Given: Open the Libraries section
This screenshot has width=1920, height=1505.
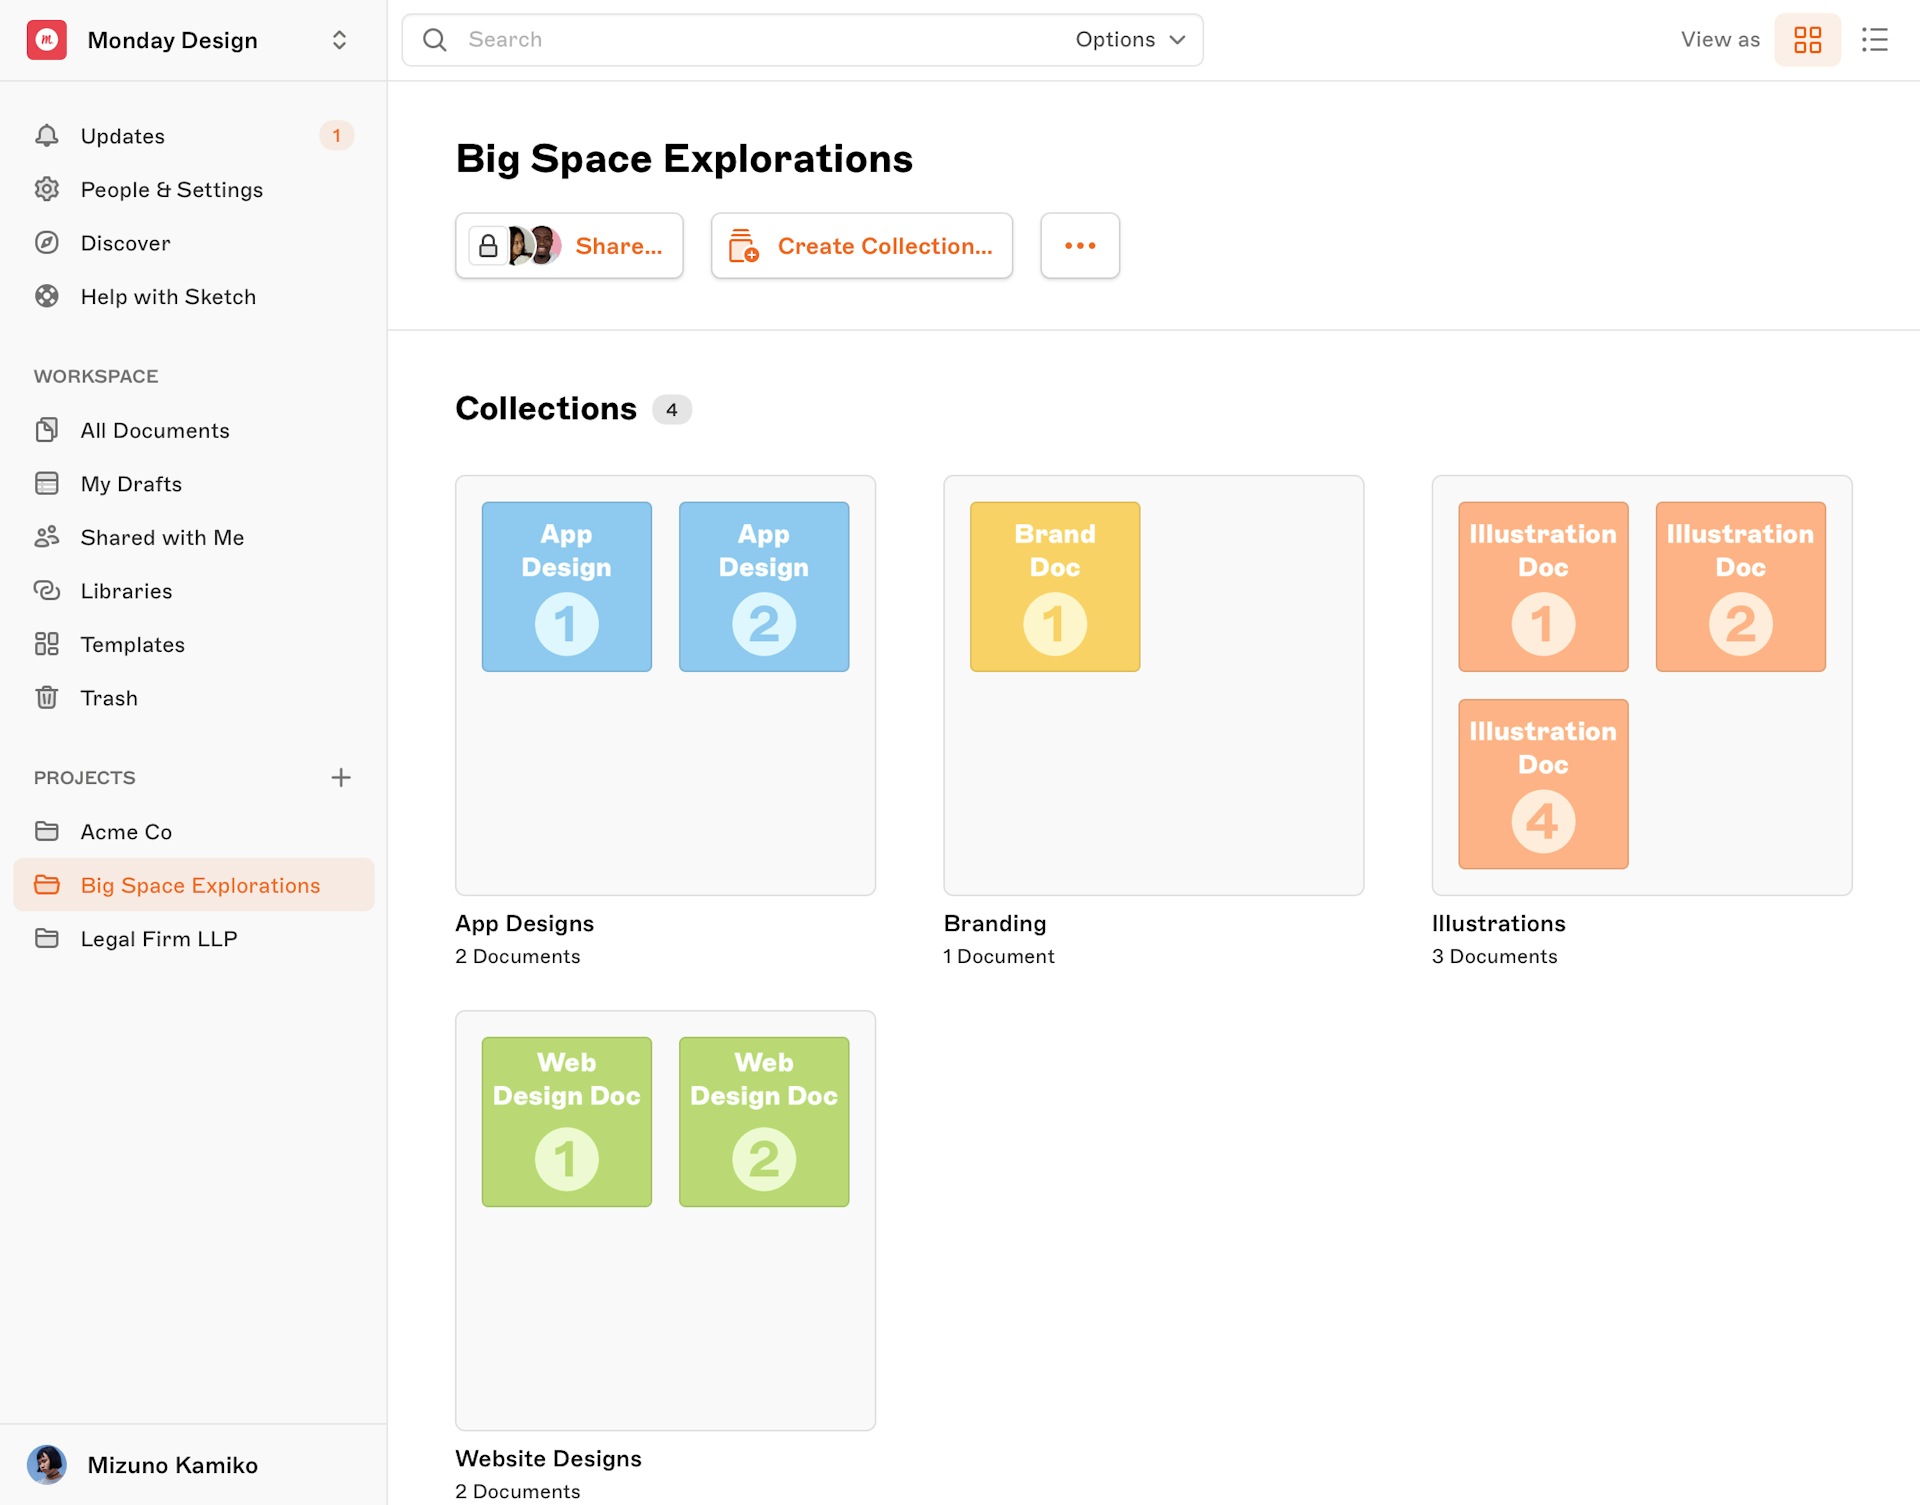Looking at the screenshot, I should (126, 590).
